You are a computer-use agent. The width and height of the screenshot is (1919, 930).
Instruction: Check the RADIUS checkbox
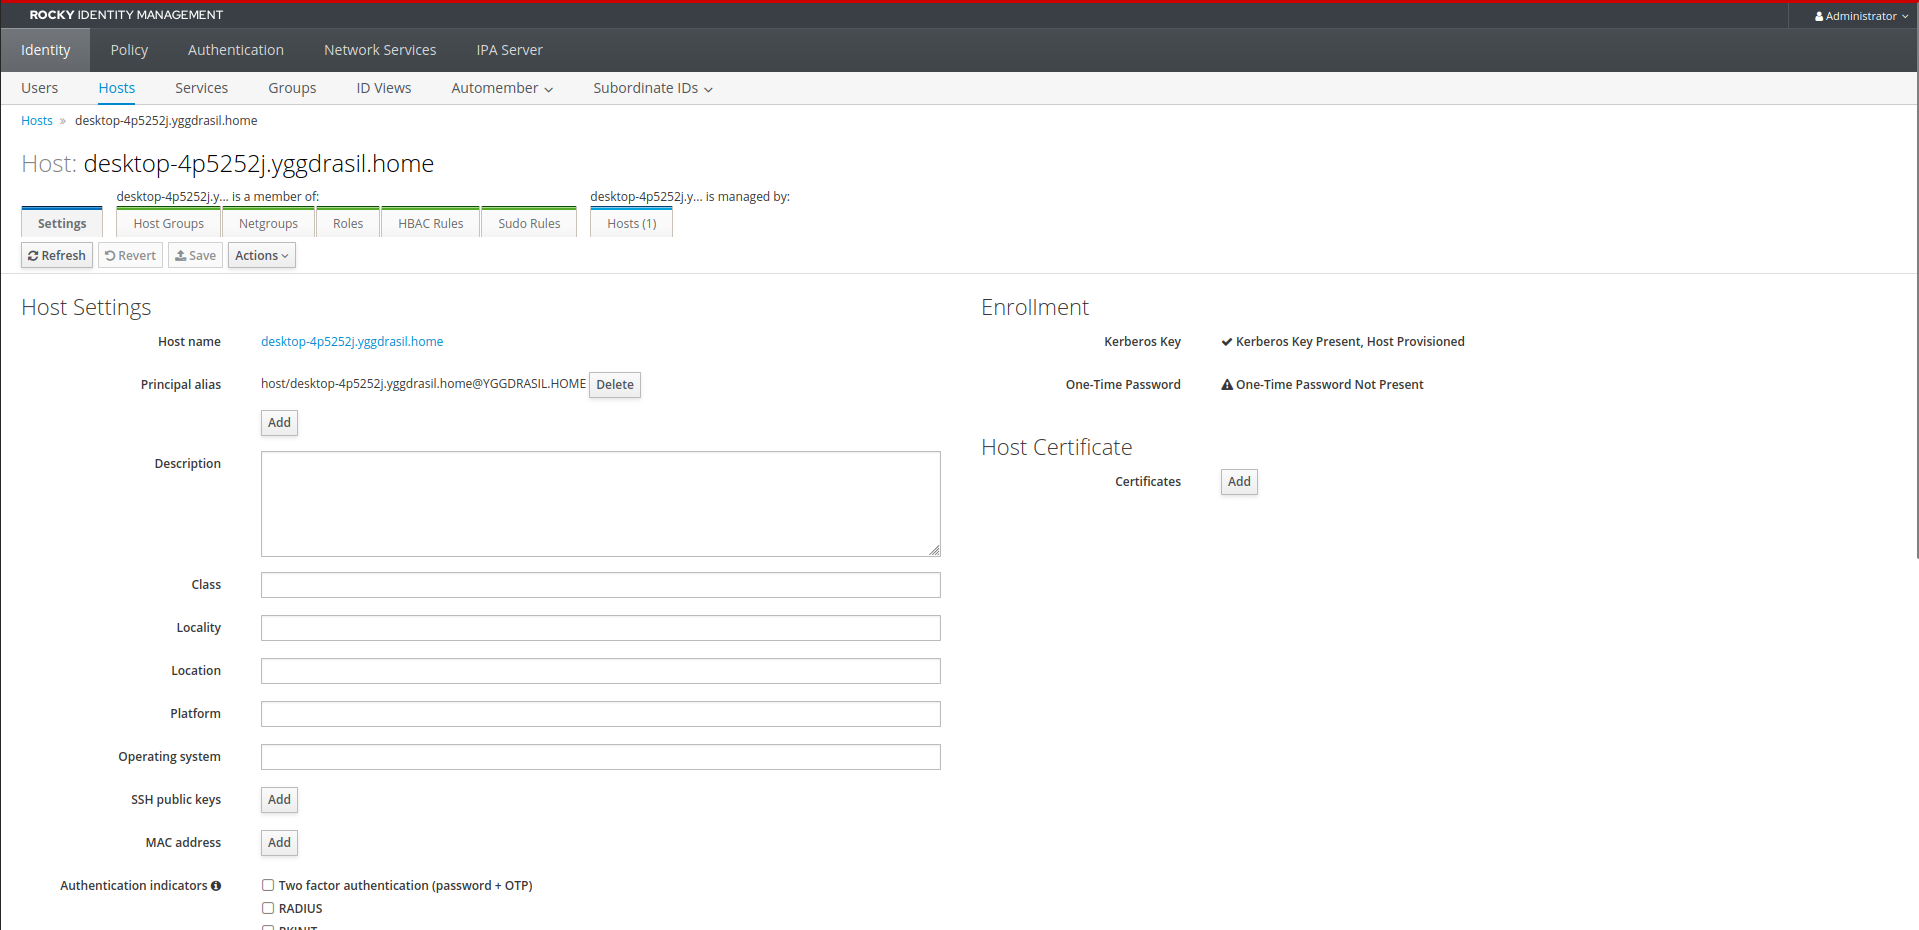(268, 908)
